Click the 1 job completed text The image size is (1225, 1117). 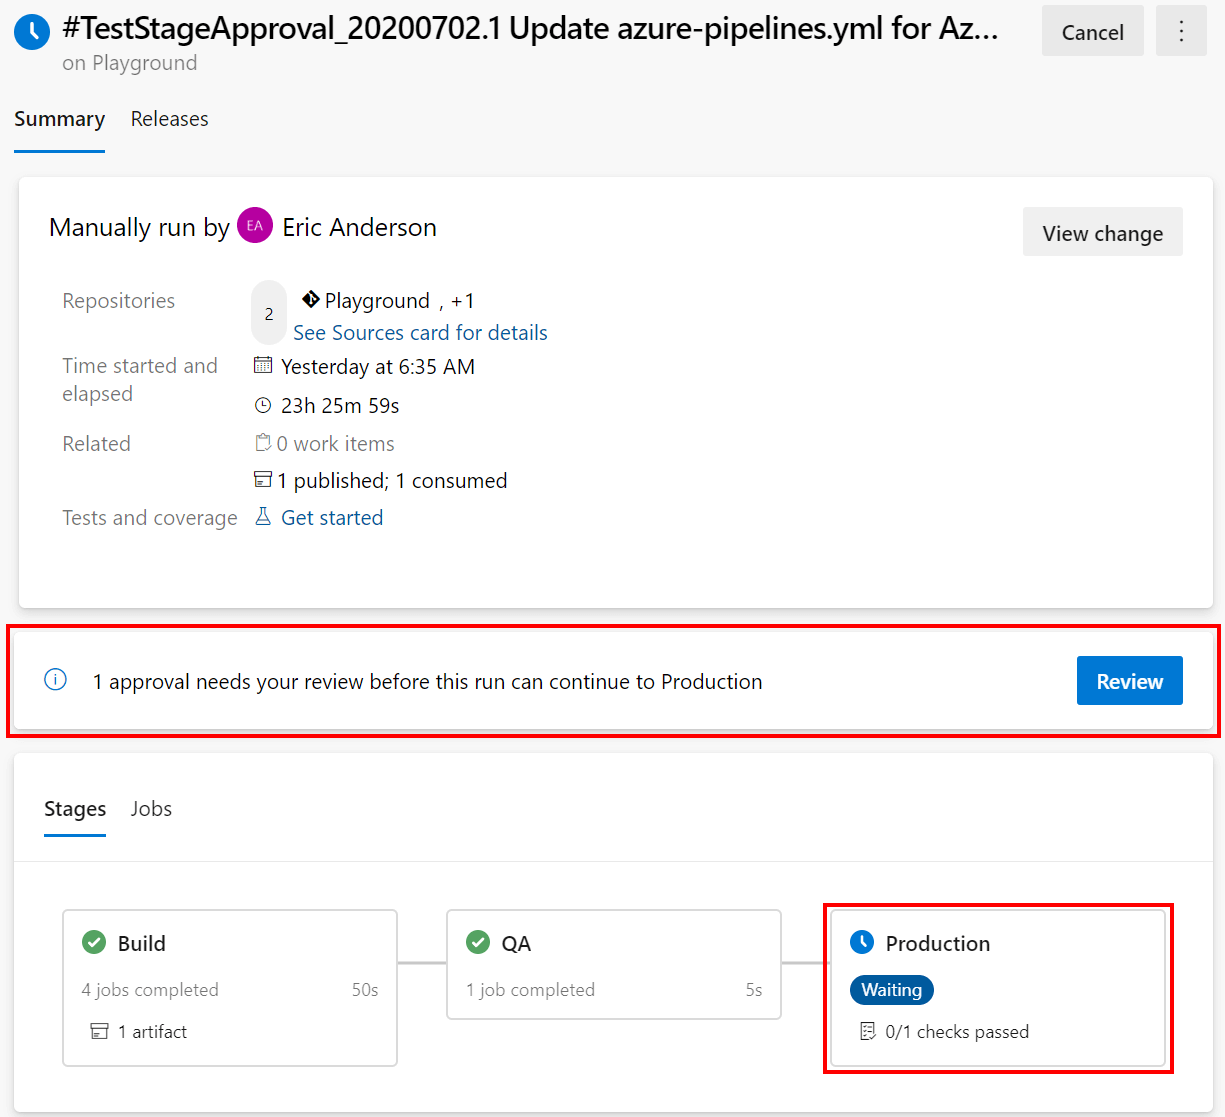(x=530, y=989)
